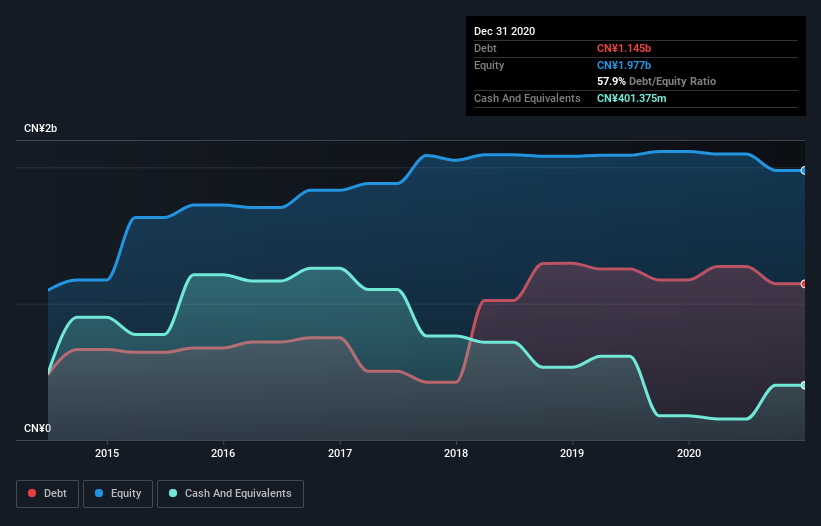
Task: Click the 2017 axis label
Action: pyautogui.click(x=340, y=453)
